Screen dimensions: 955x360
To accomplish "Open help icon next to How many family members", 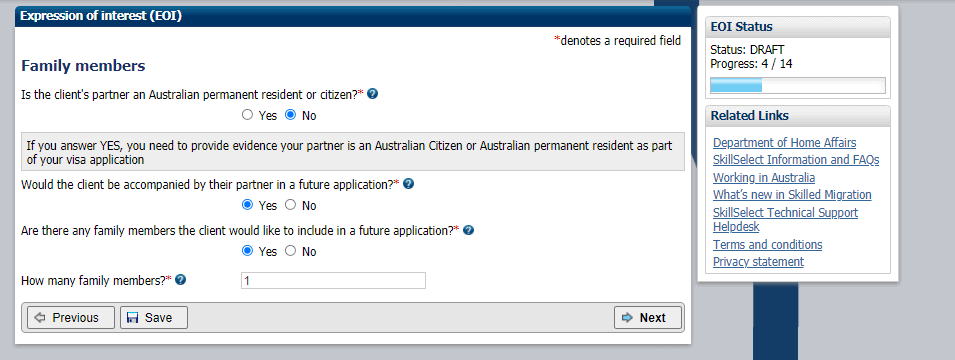I will pos(180,280).
